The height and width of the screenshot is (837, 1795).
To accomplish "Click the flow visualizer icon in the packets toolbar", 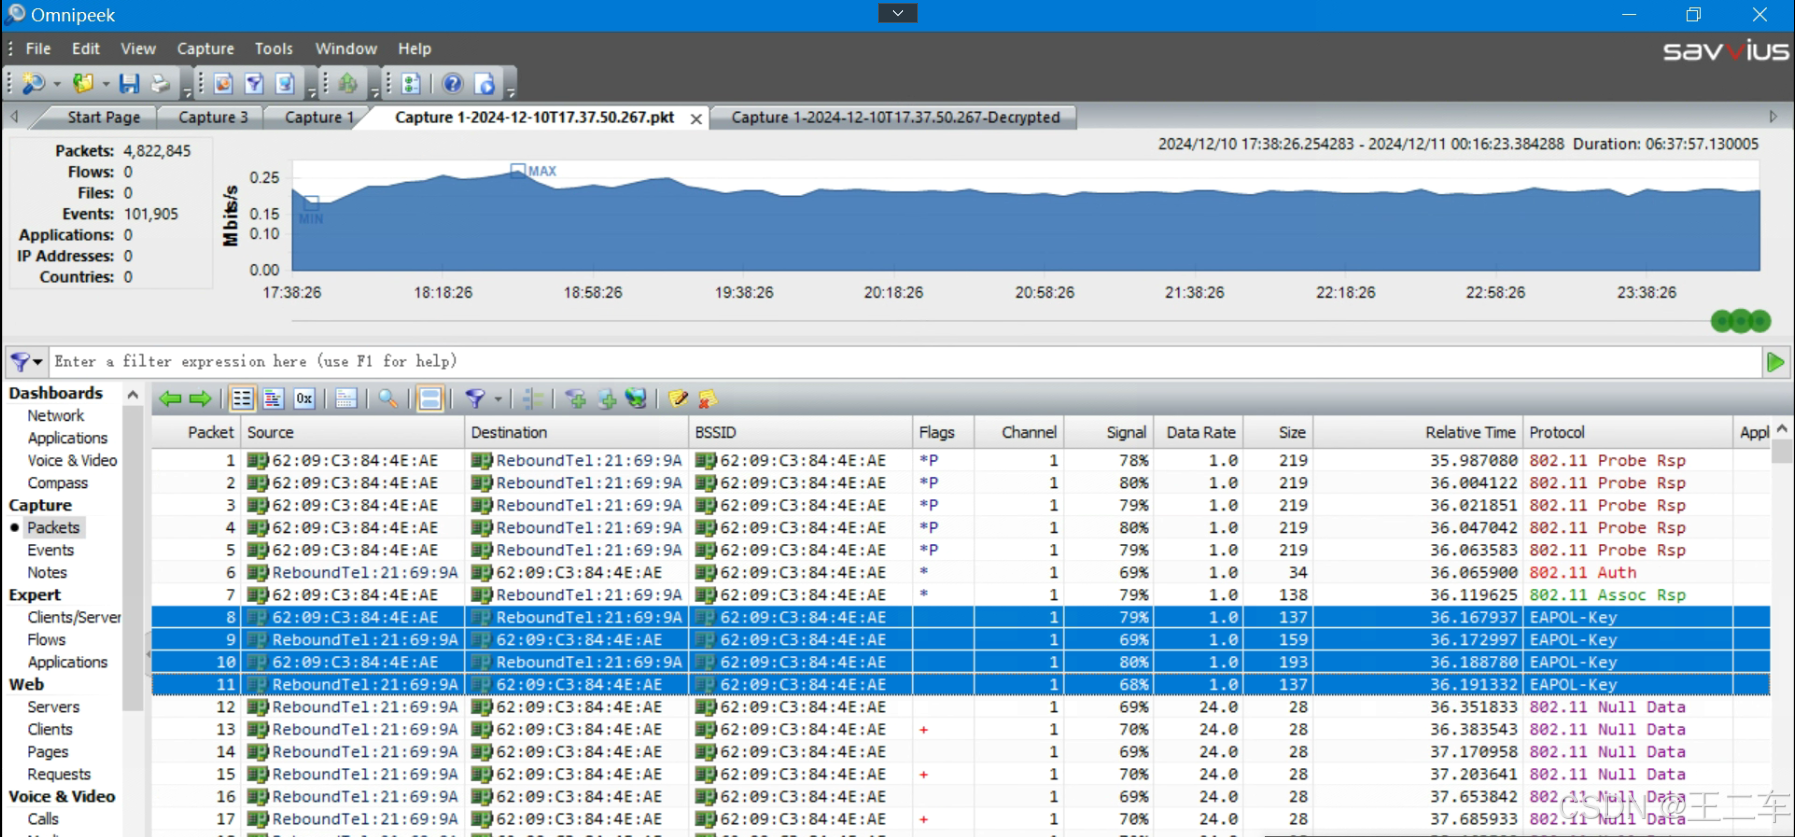I will (534, 399).
